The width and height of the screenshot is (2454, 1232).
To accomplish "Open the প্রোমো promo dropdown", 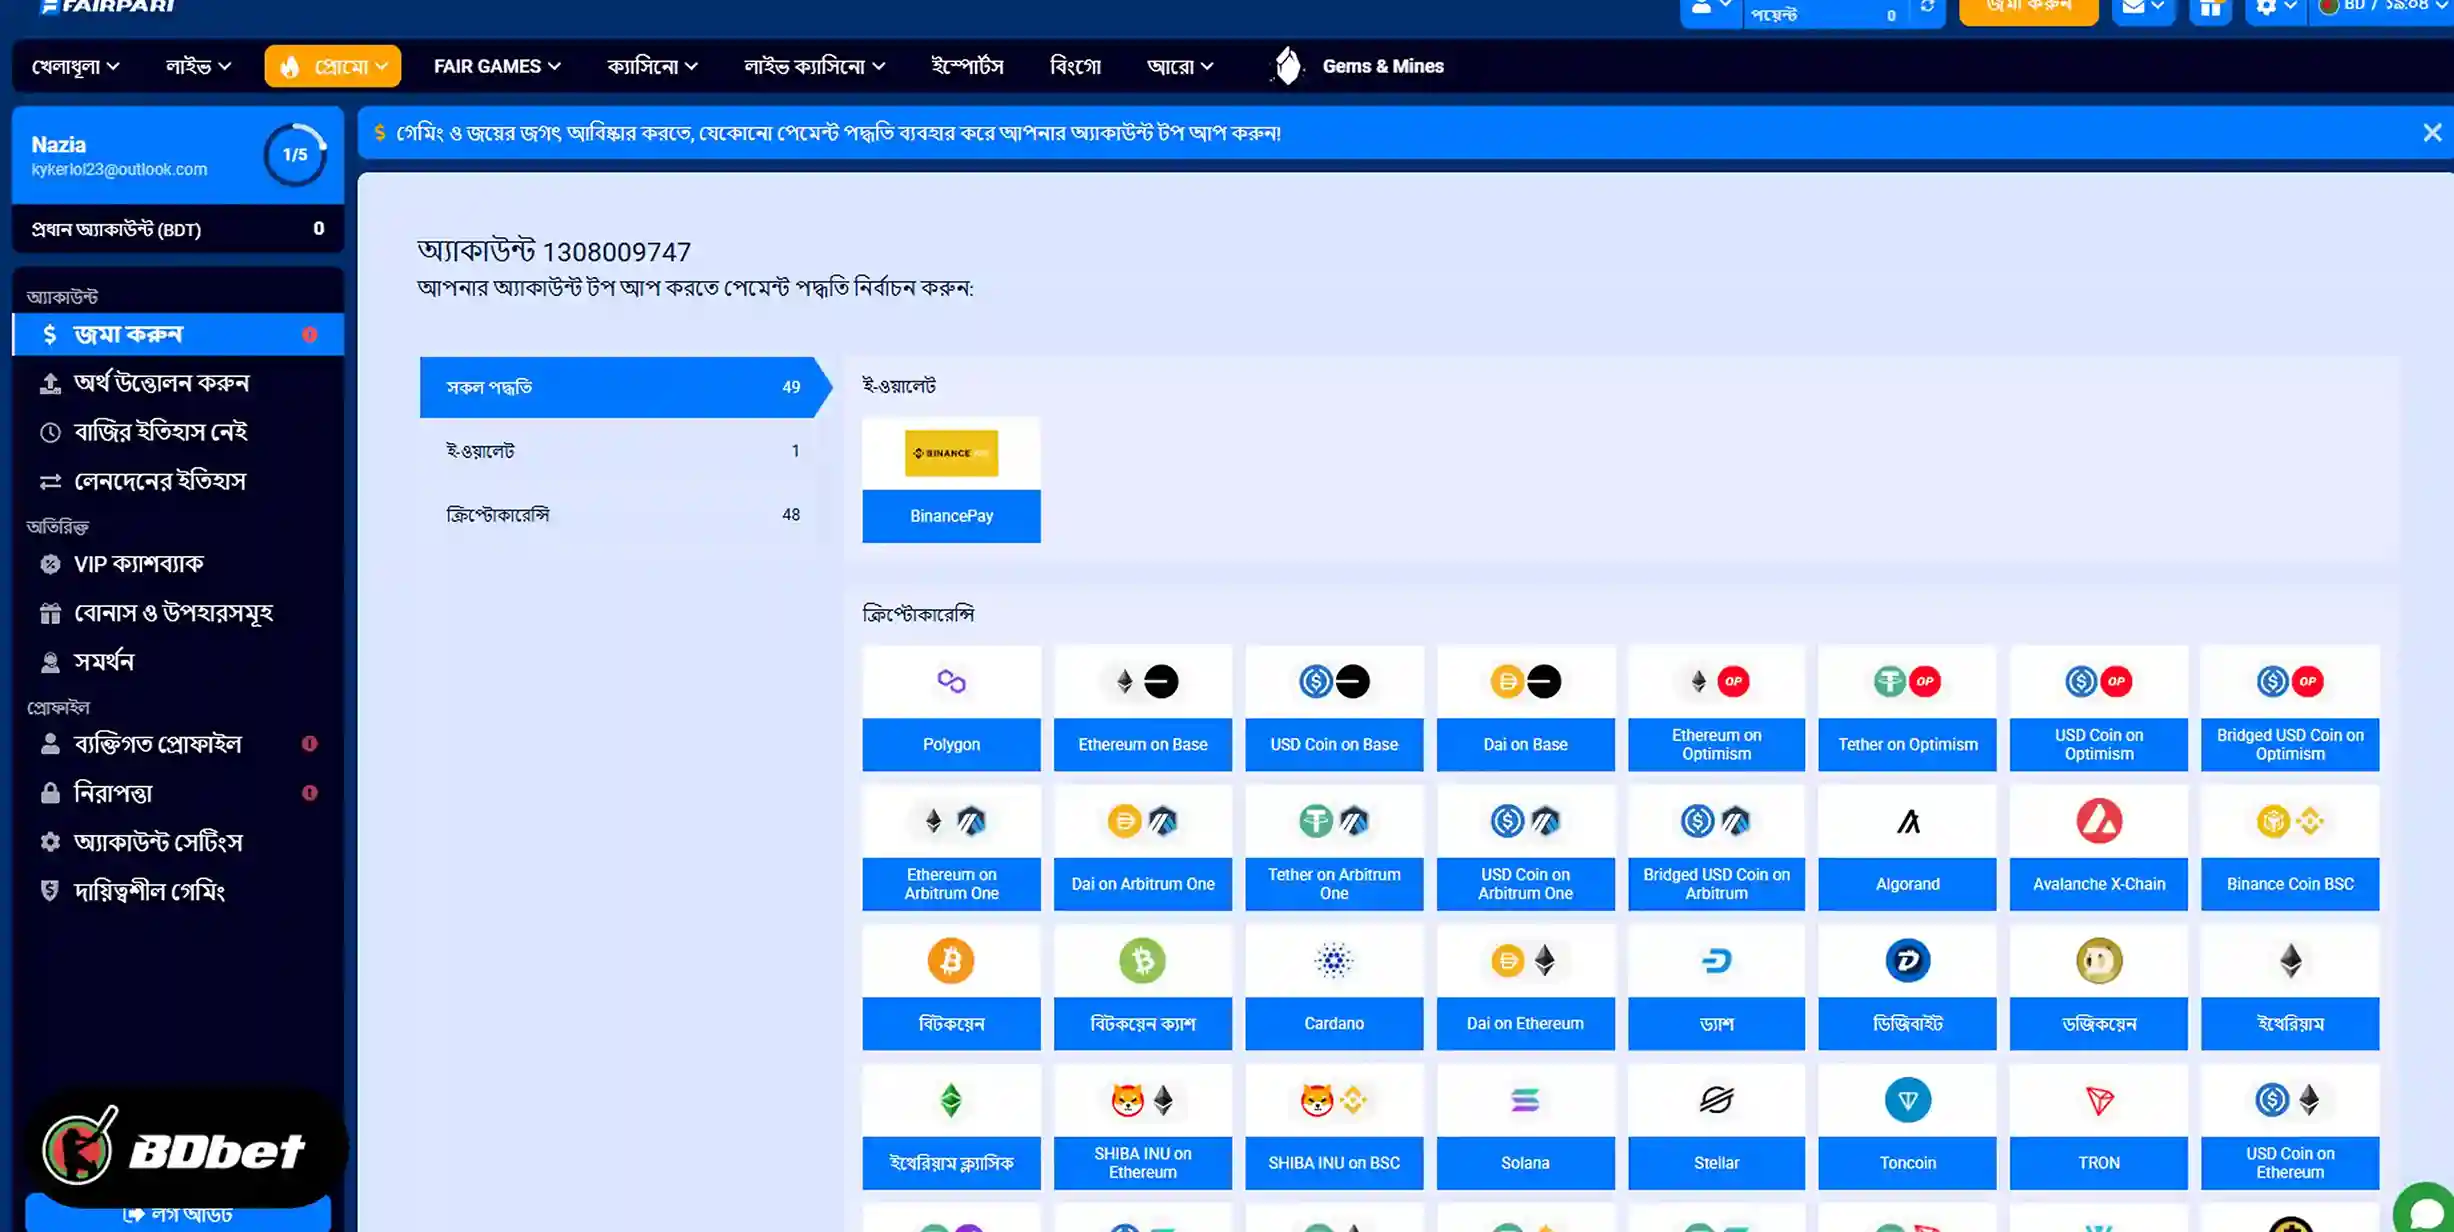I will [x=333, y=66].
